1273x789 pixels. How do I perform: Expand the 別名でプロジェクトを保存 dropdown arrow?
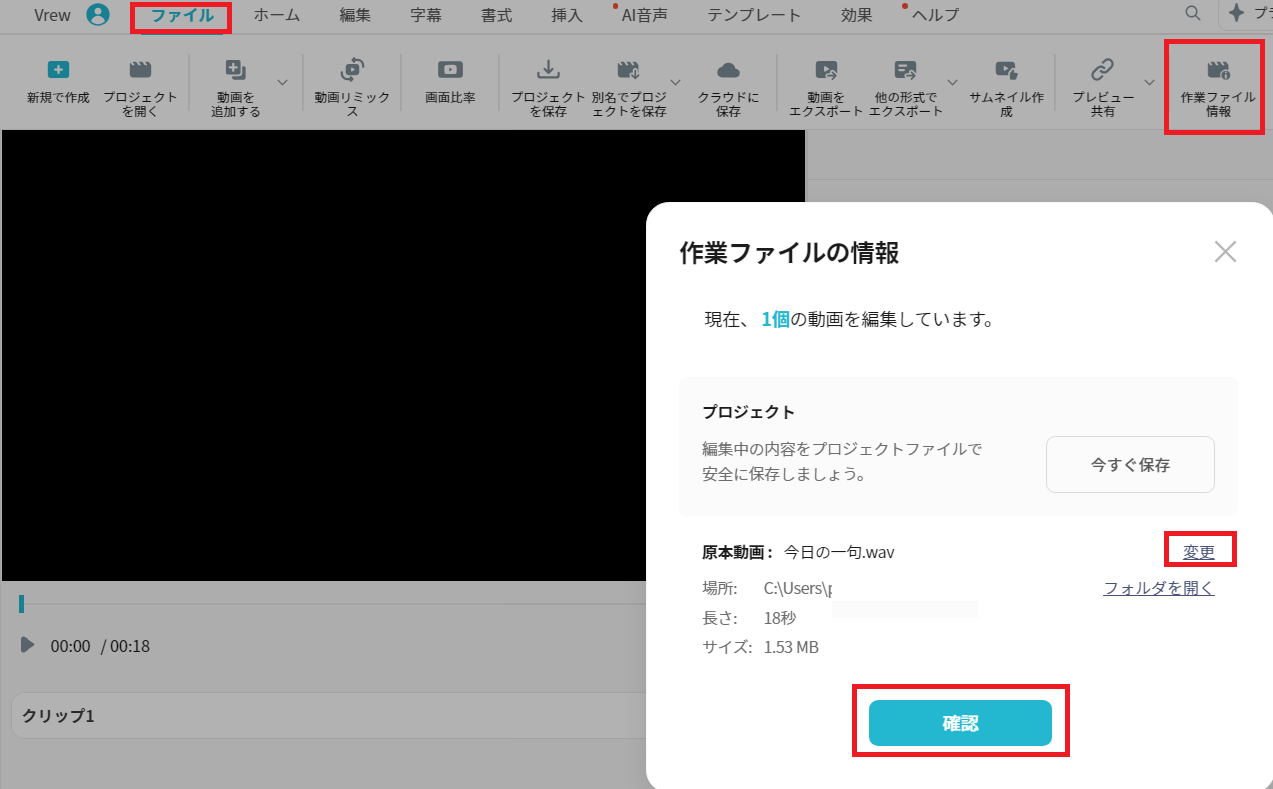pos(675,82)
